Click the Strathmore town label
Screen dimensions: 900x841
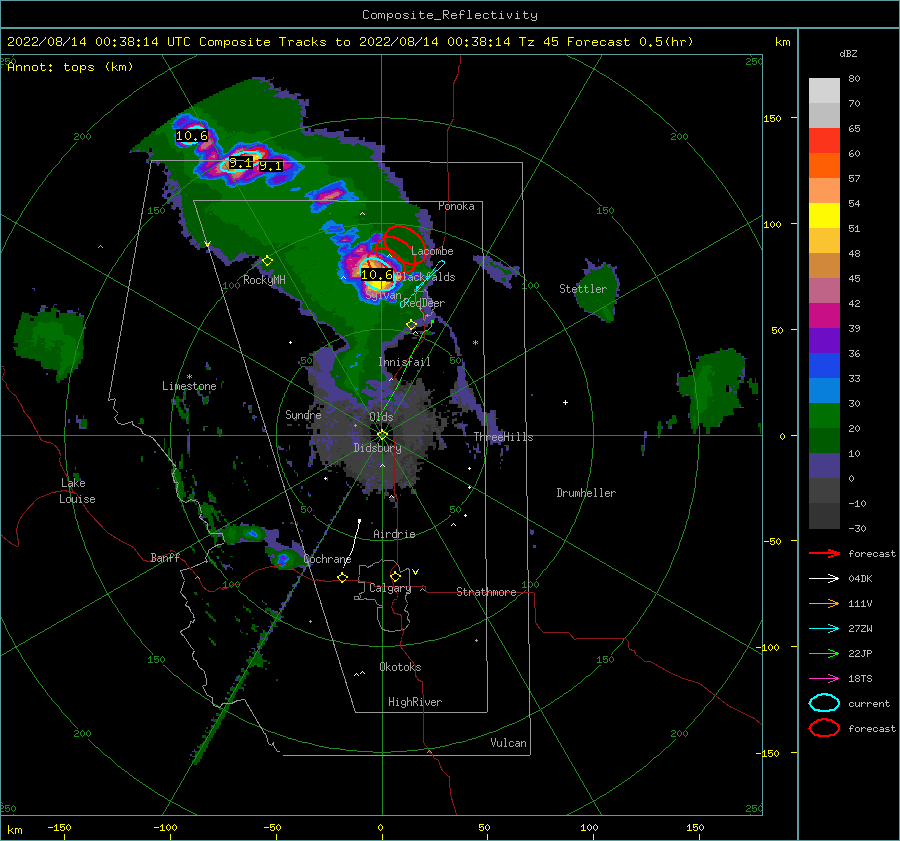(486, 592)
